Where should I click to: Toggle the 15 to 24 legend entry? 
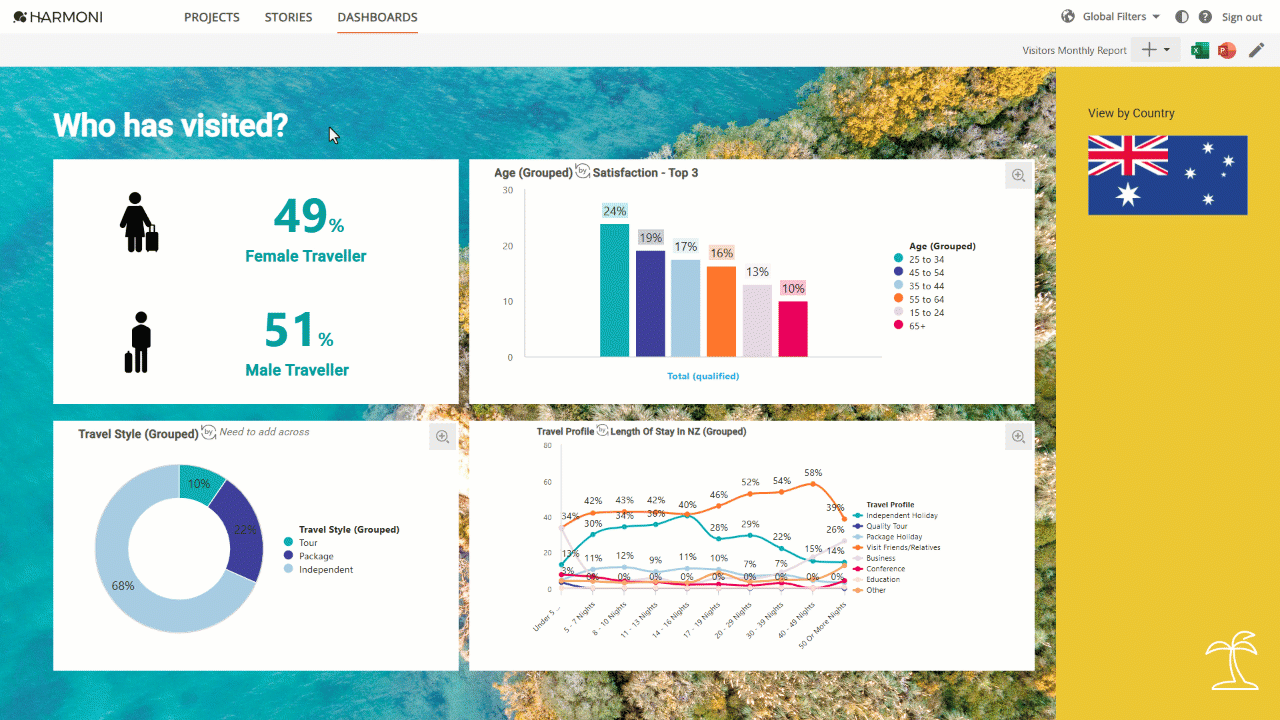click(x=920, y=312)
